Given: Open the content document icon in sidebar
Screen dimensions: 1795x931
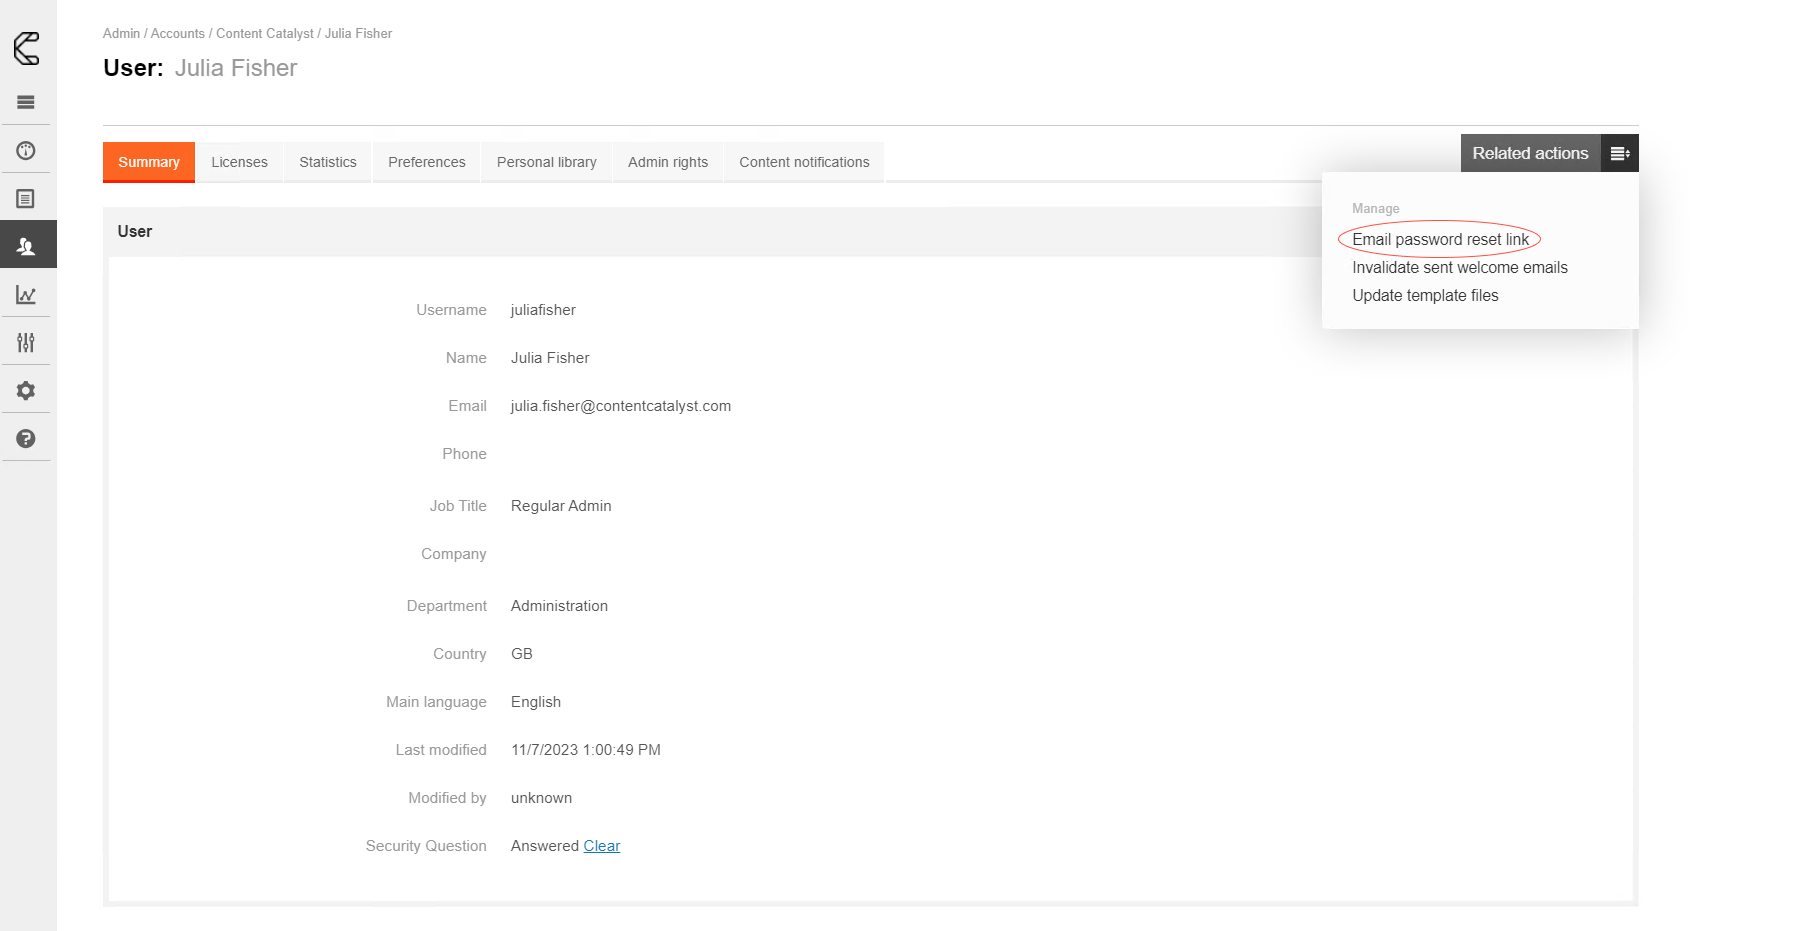Looking at the screenshot, I should (26, 199).
